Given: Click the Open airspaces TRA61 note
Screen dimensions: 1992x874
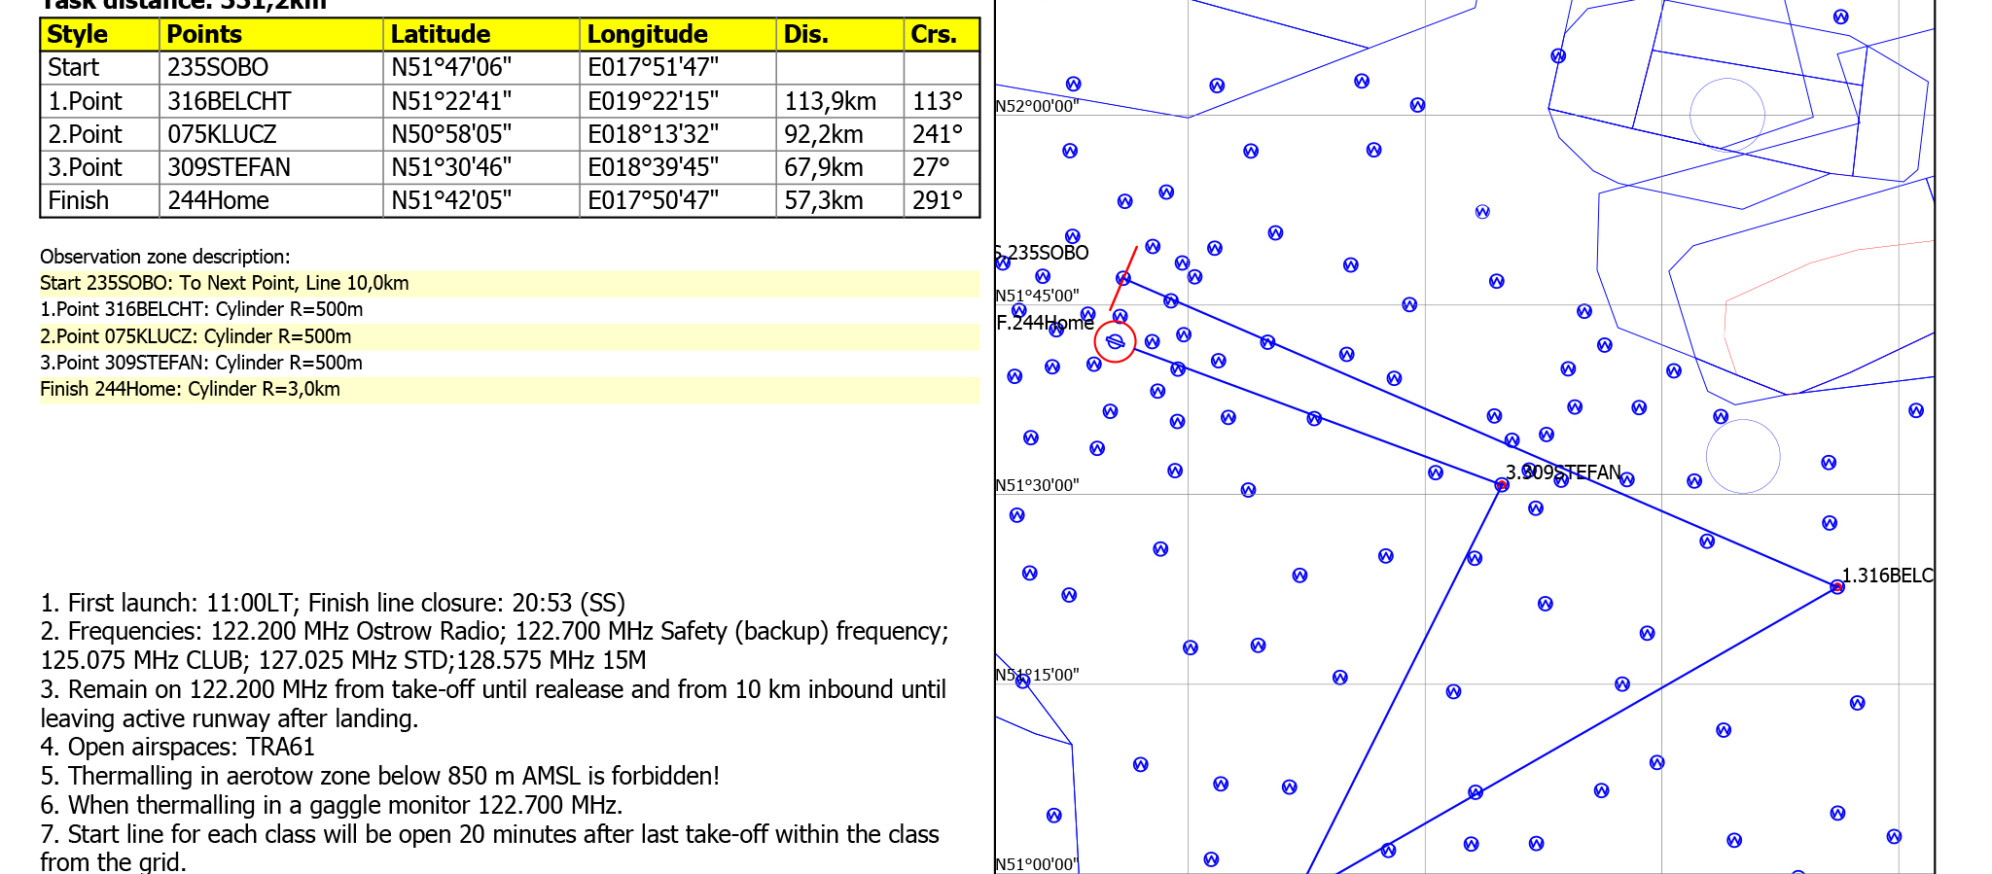Looking at the screenshot, I should click(178, 747).
